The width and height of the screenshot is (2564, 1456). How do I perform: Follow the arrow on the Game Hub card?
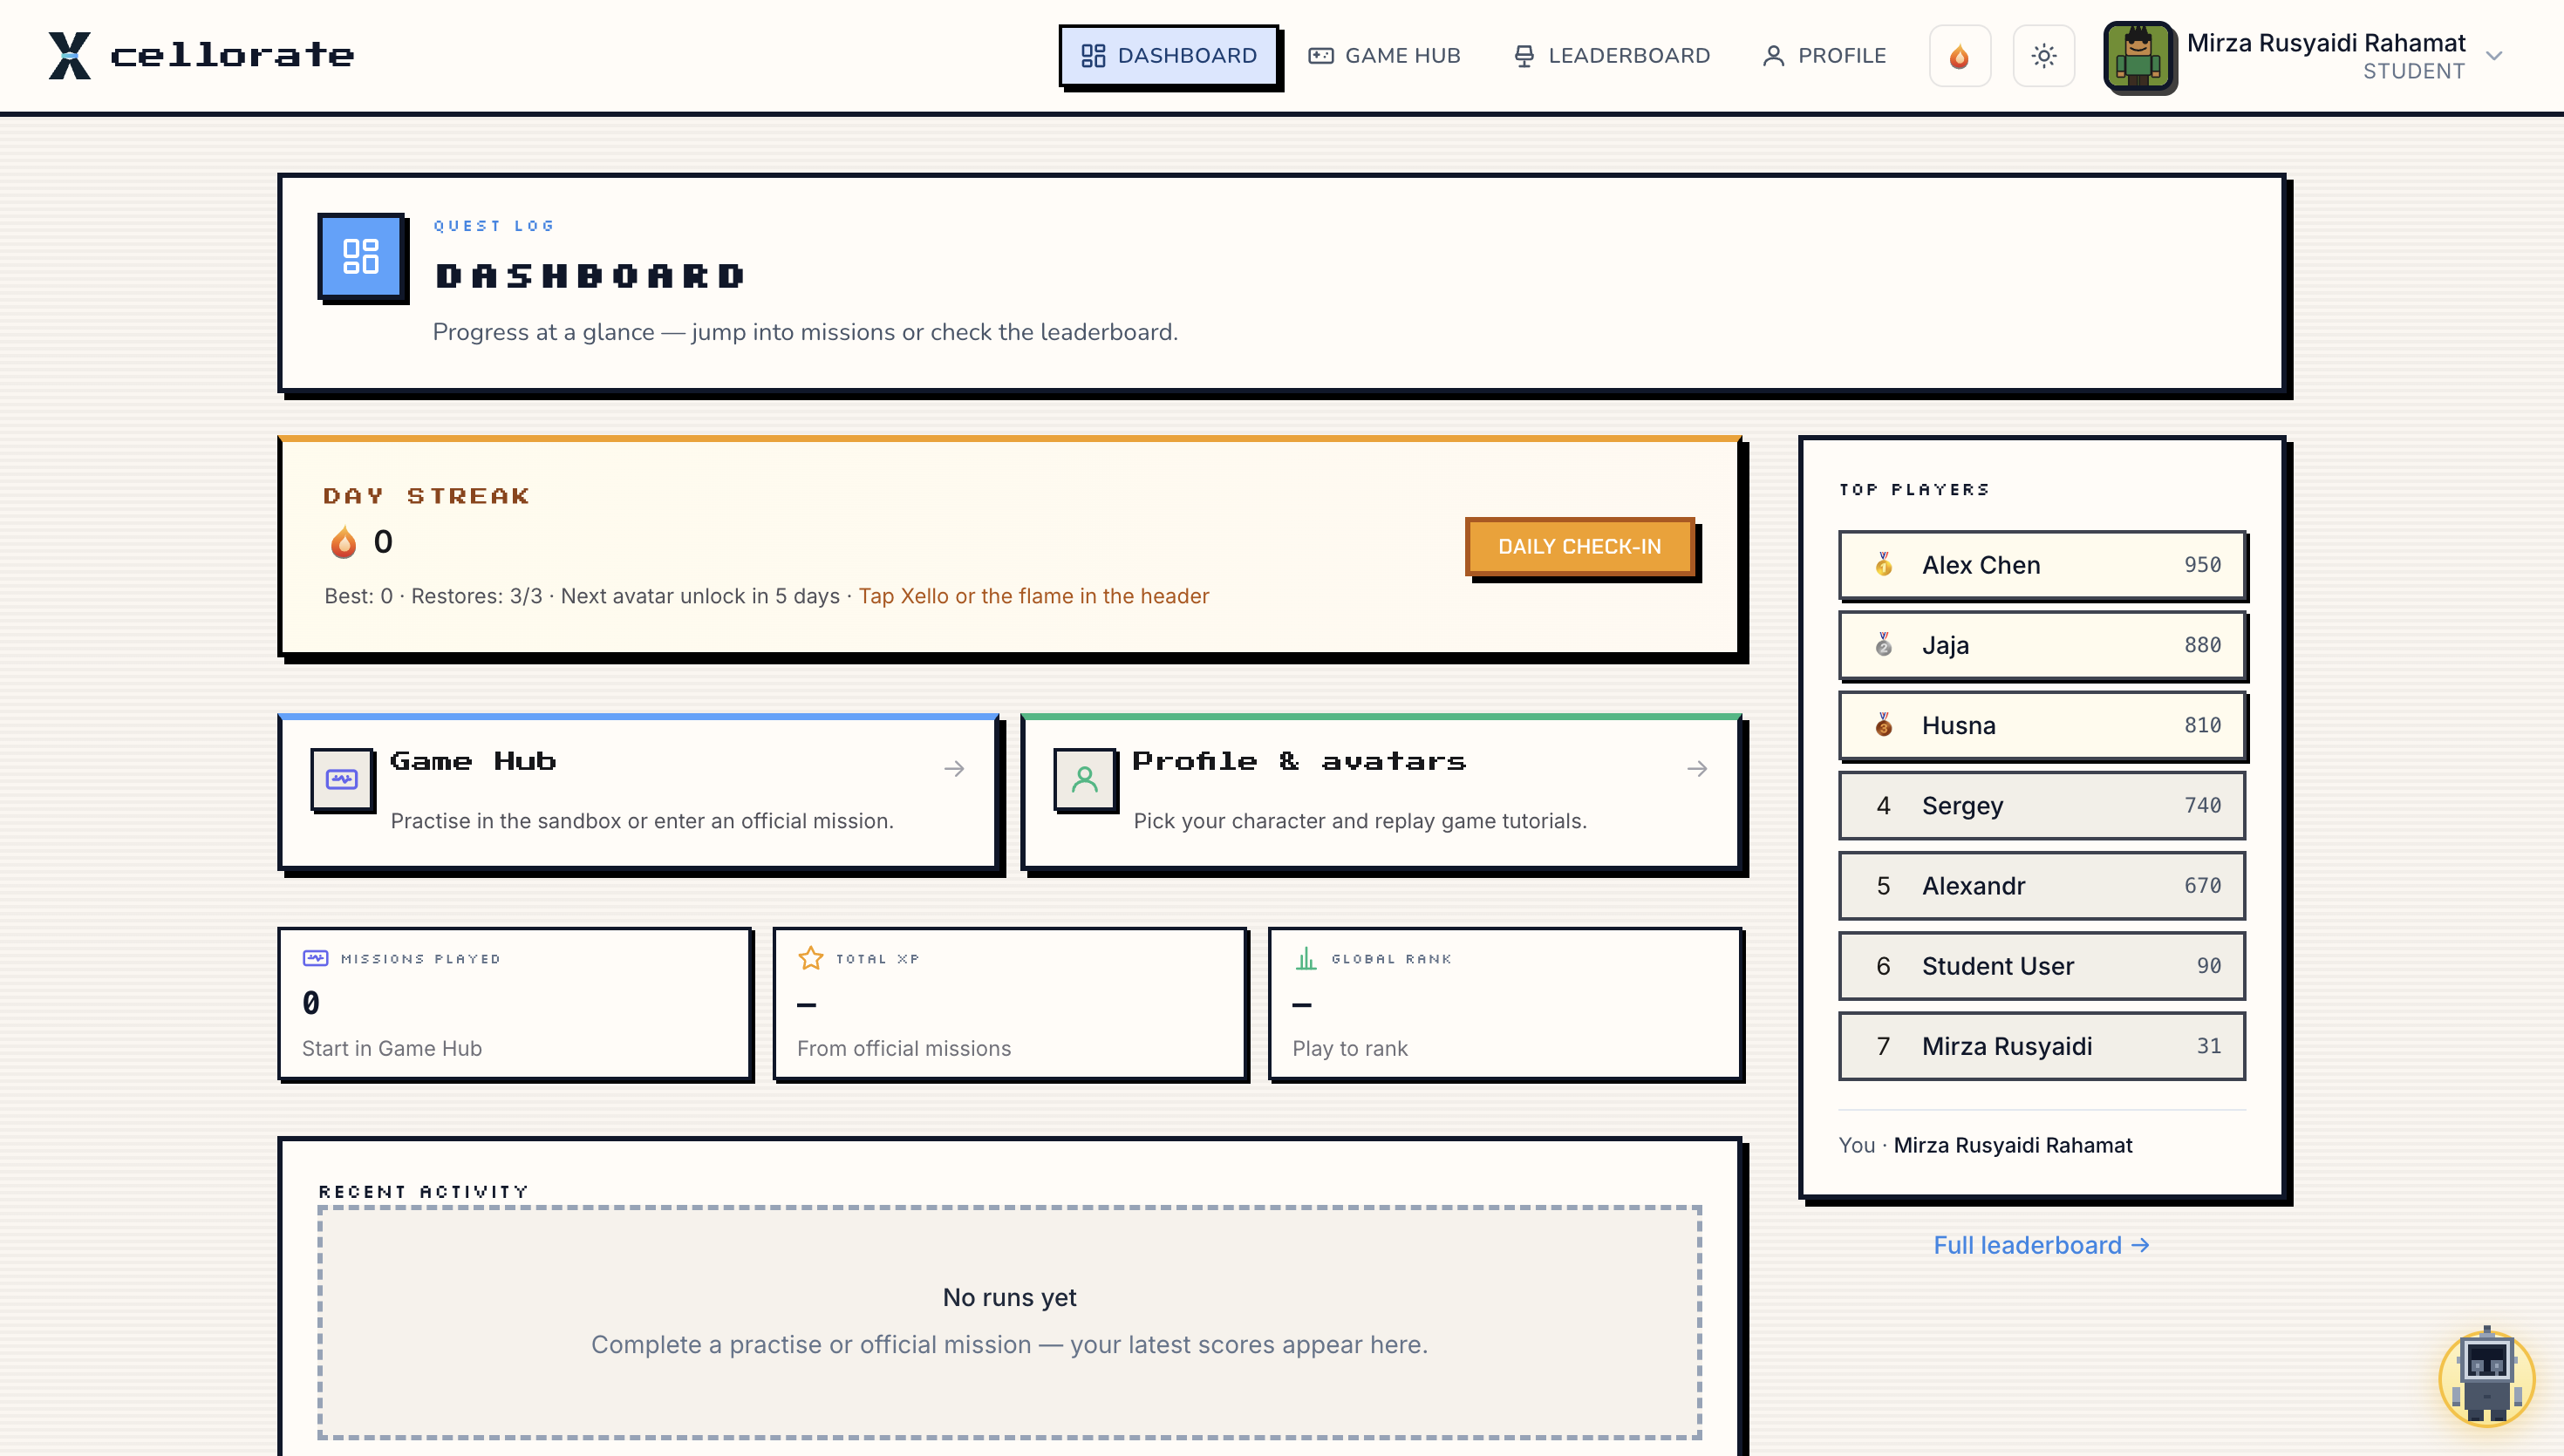(x=954, y=769)
